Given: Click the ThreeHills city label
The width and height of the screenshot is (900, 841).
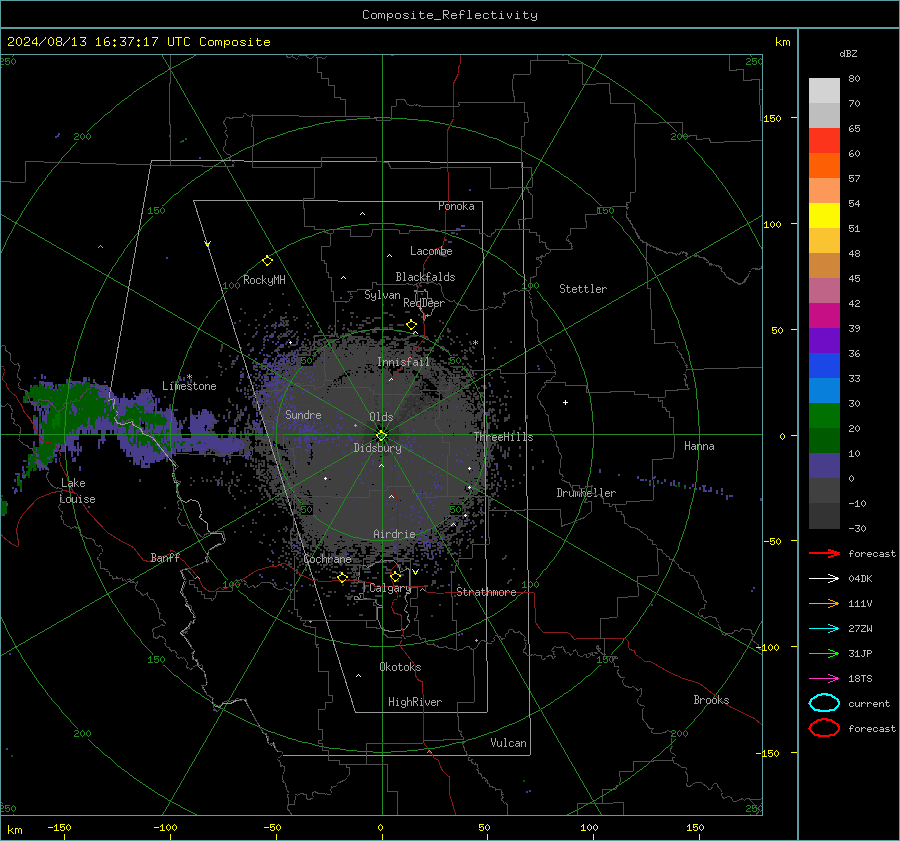Looking at the screenshot, I should tap(503, 437).
